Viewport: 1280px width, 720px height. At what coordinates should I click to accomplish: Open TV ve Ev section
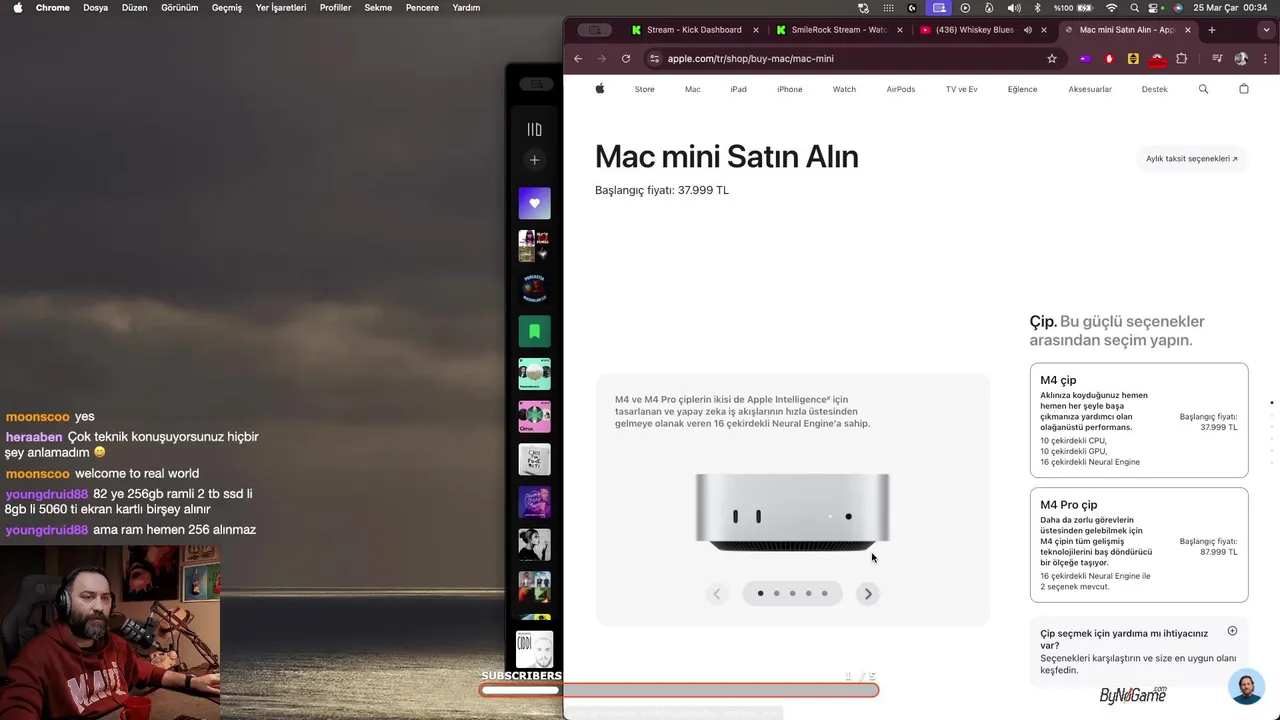coord(962,89)
